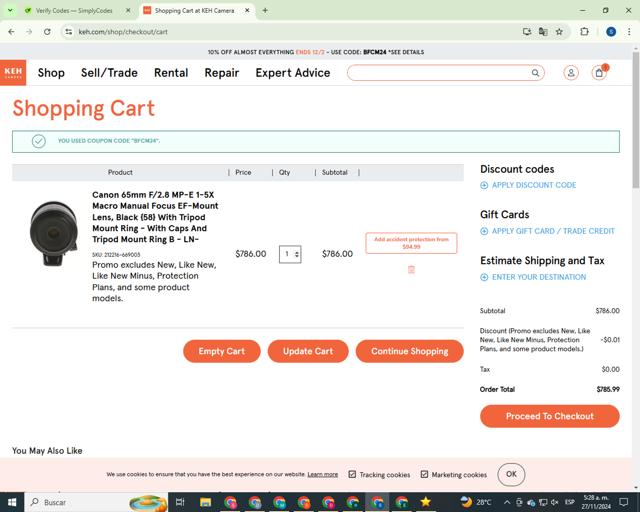Viewport: 640px width, 512px height.
Task: Open the browser extensions puzzle icon
Action: (x=584, y=32)
